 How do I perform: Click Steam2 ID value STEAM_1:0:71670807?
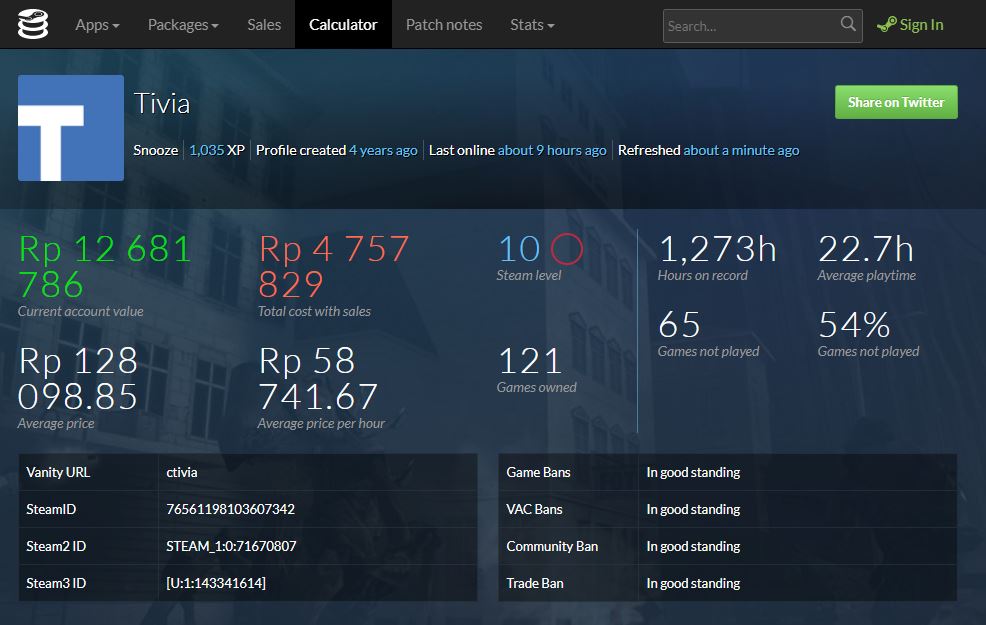(x=231, y=546)
